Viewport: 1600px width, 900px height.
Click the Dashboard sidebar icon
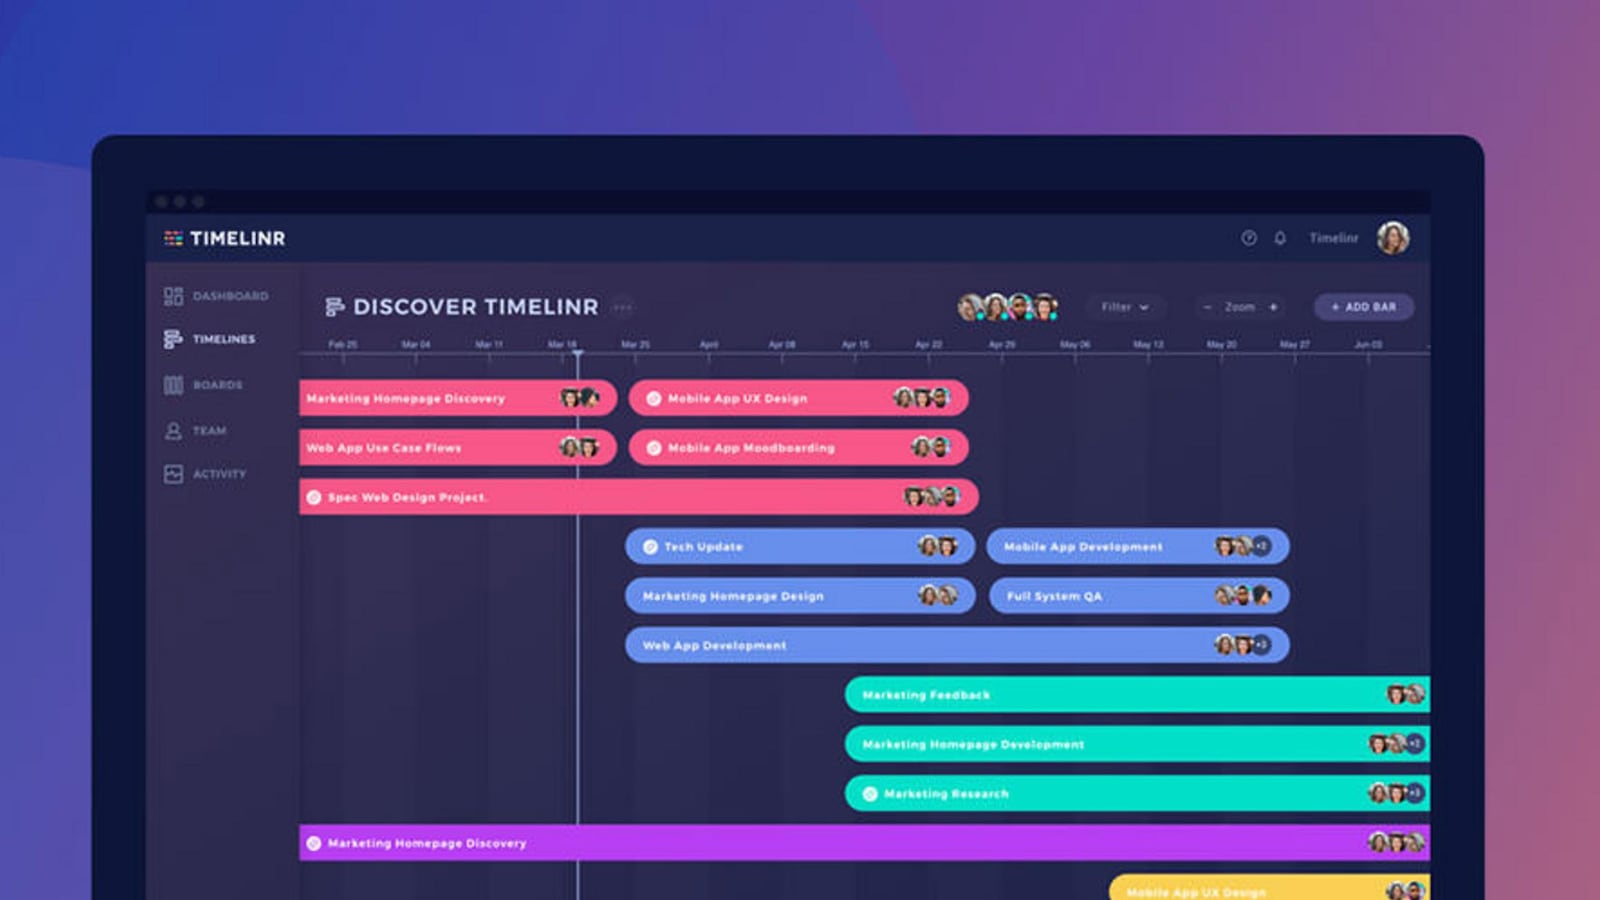click(173, 296)
